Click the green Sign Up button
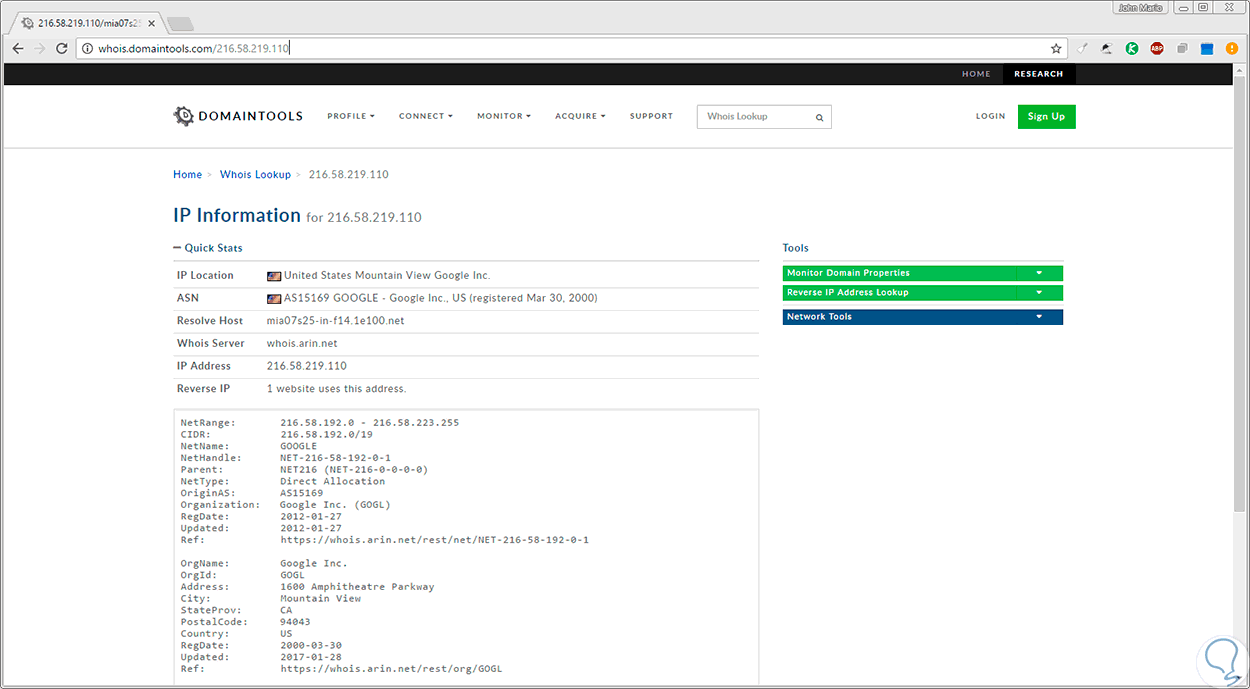Image resolution: width=1250 pixels, height=689 pixels. point(1046,116)
